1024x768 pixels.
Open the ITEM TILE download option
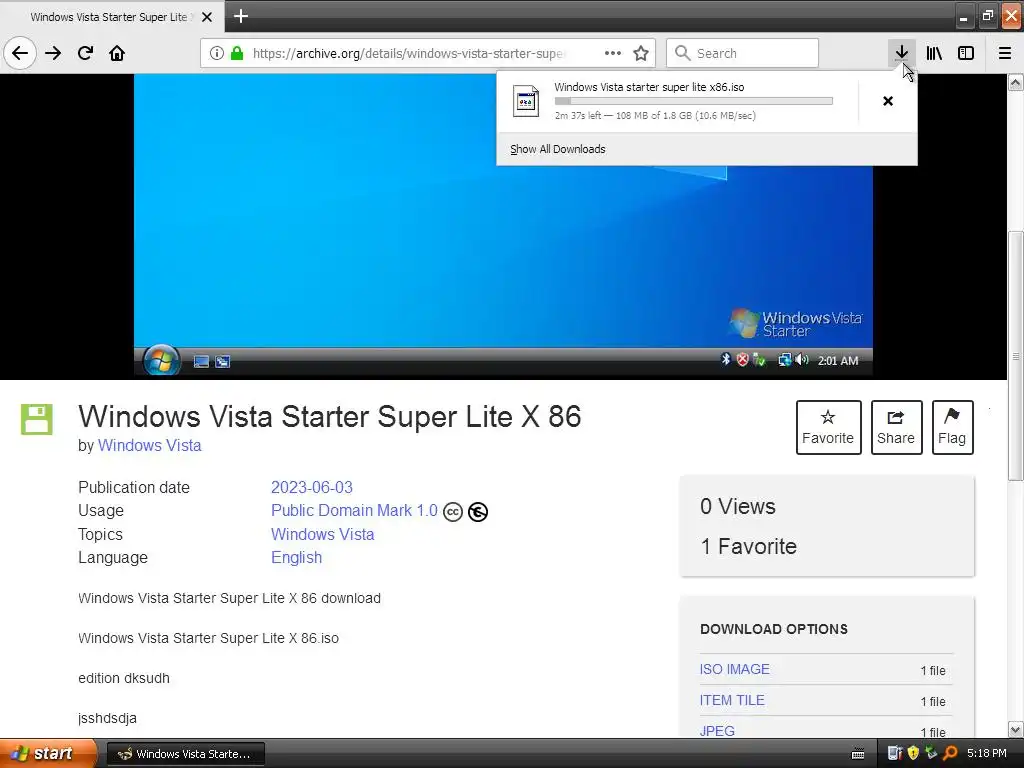(x=732, y=700)
